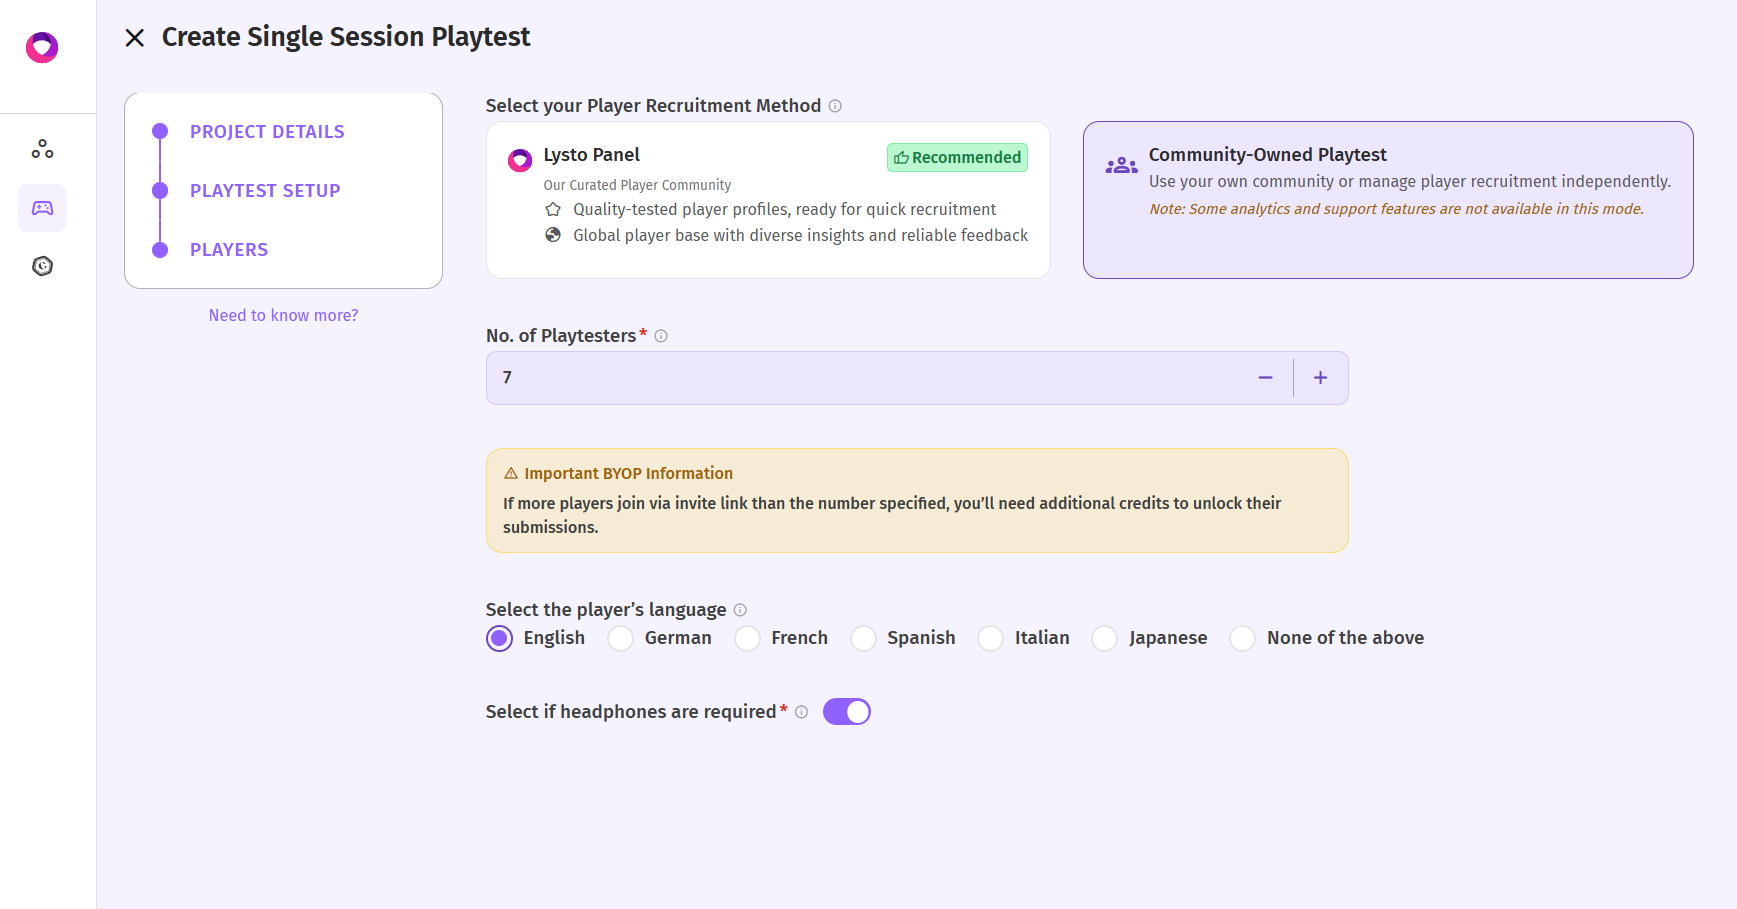Select Japanese as player language
Screen dimensions: 1737x909
[1105, 638]
